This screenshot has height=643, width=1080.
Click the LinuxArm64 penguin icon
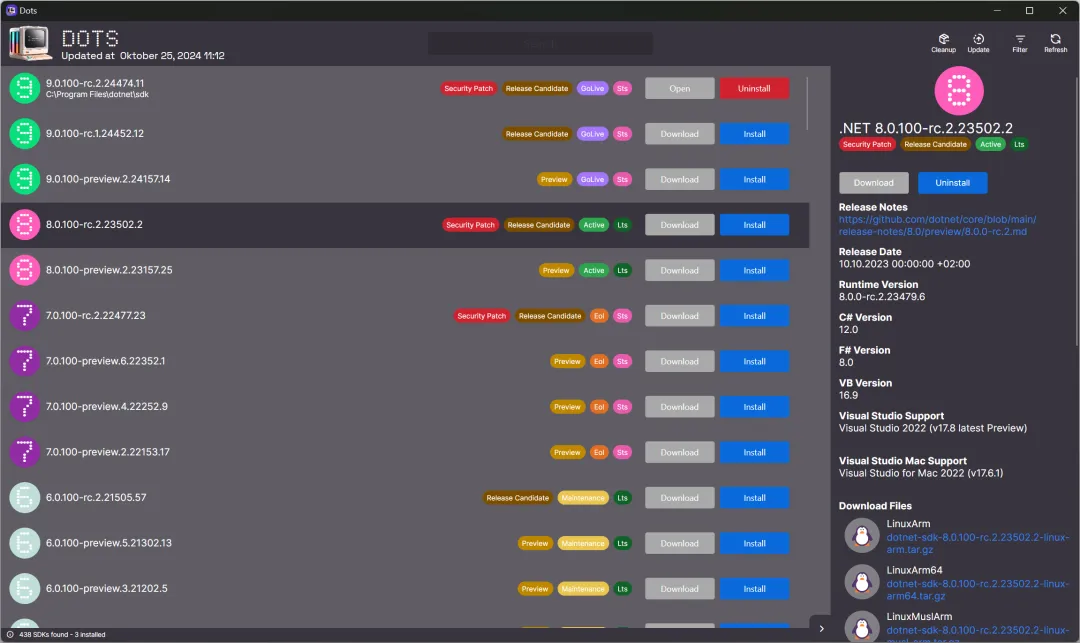(x=862, y=582)
